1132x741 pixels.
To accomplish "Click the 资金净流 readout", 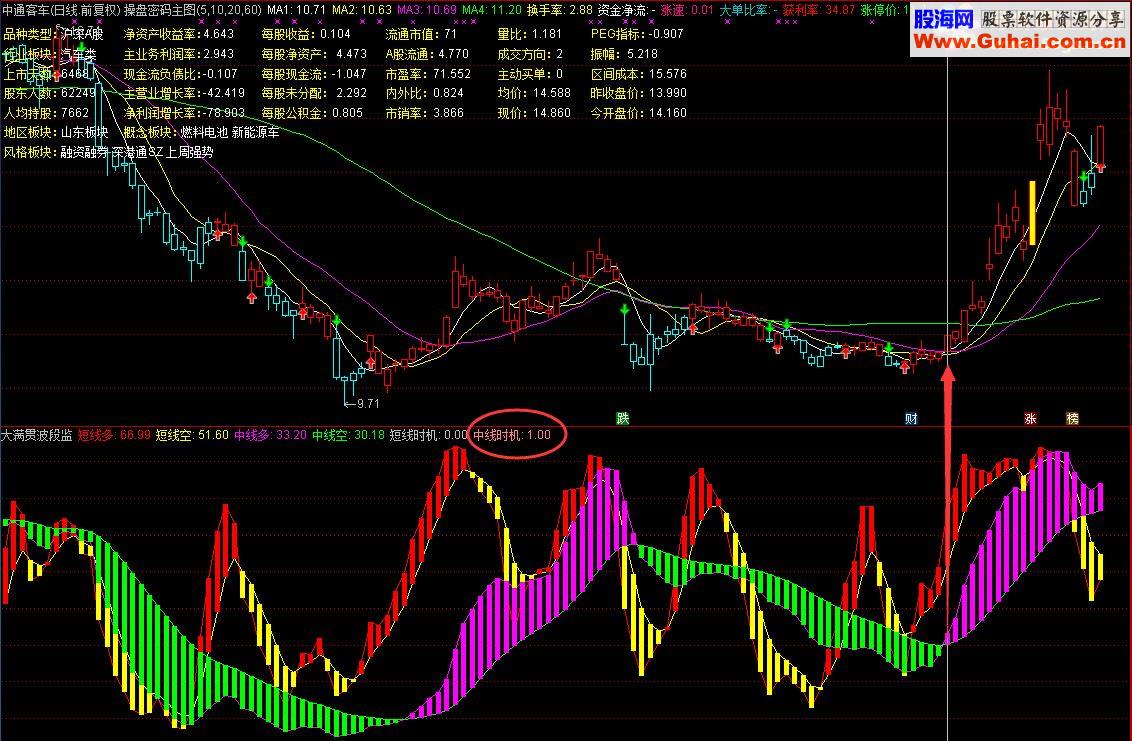I will coord(627,10).
